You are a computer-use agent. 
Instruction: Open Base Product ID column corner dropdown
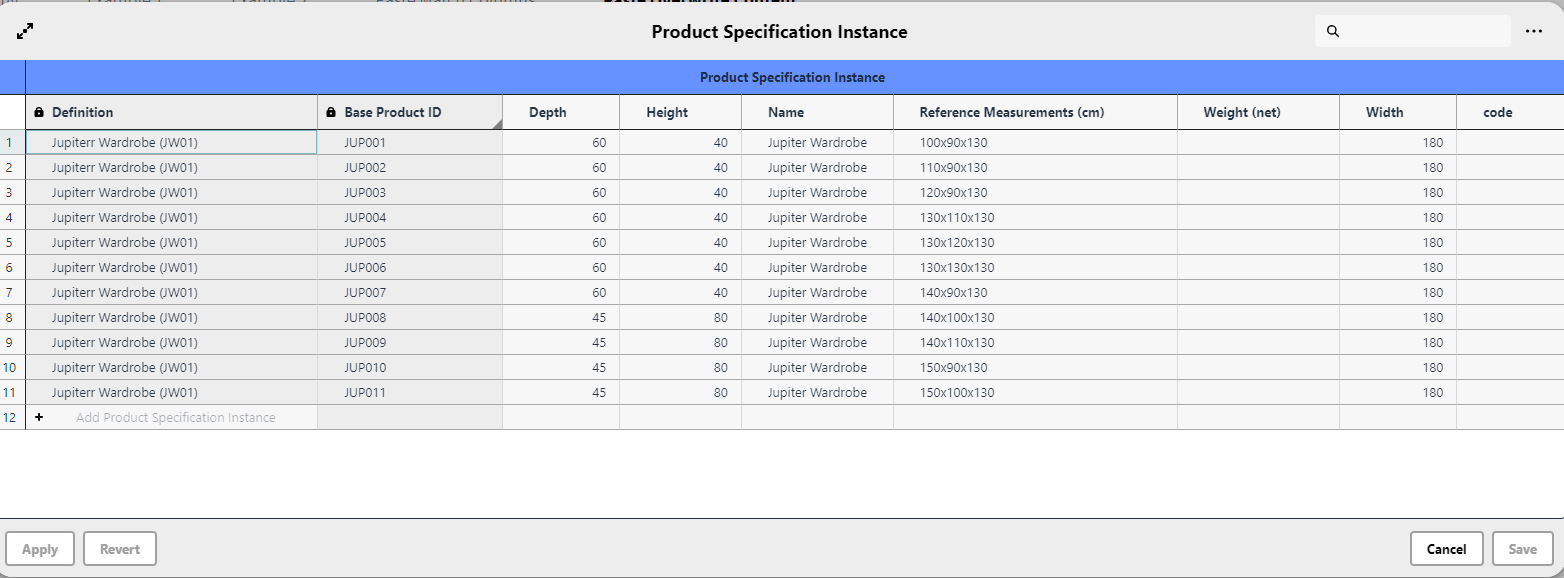coord(496,124)
